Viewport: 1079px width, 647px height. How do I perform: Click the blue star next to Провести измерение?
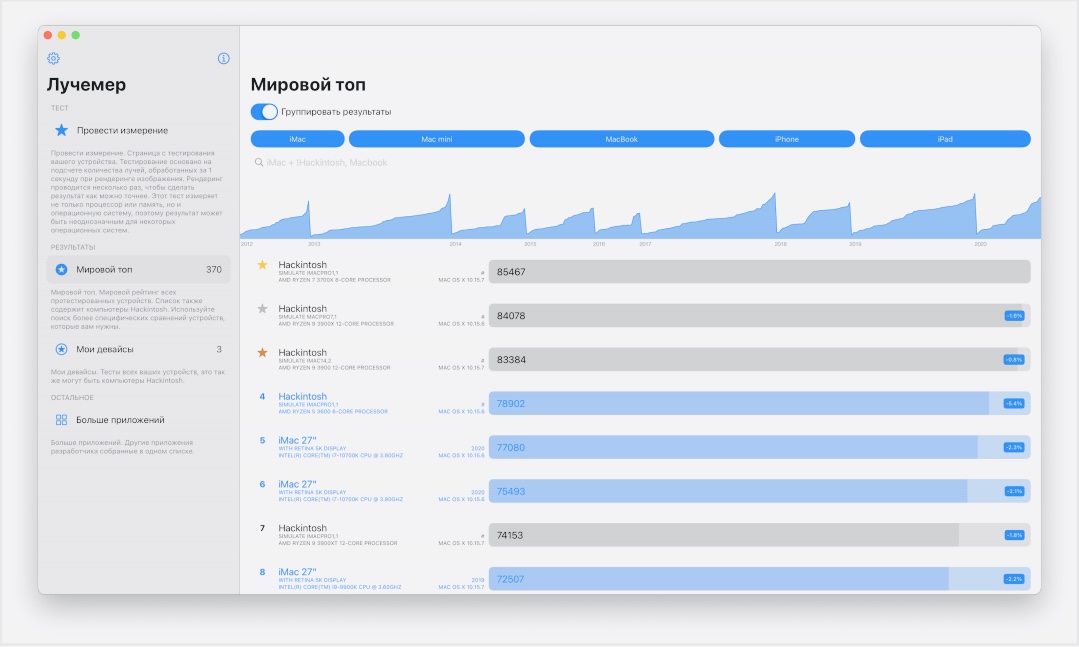point(61,130)
